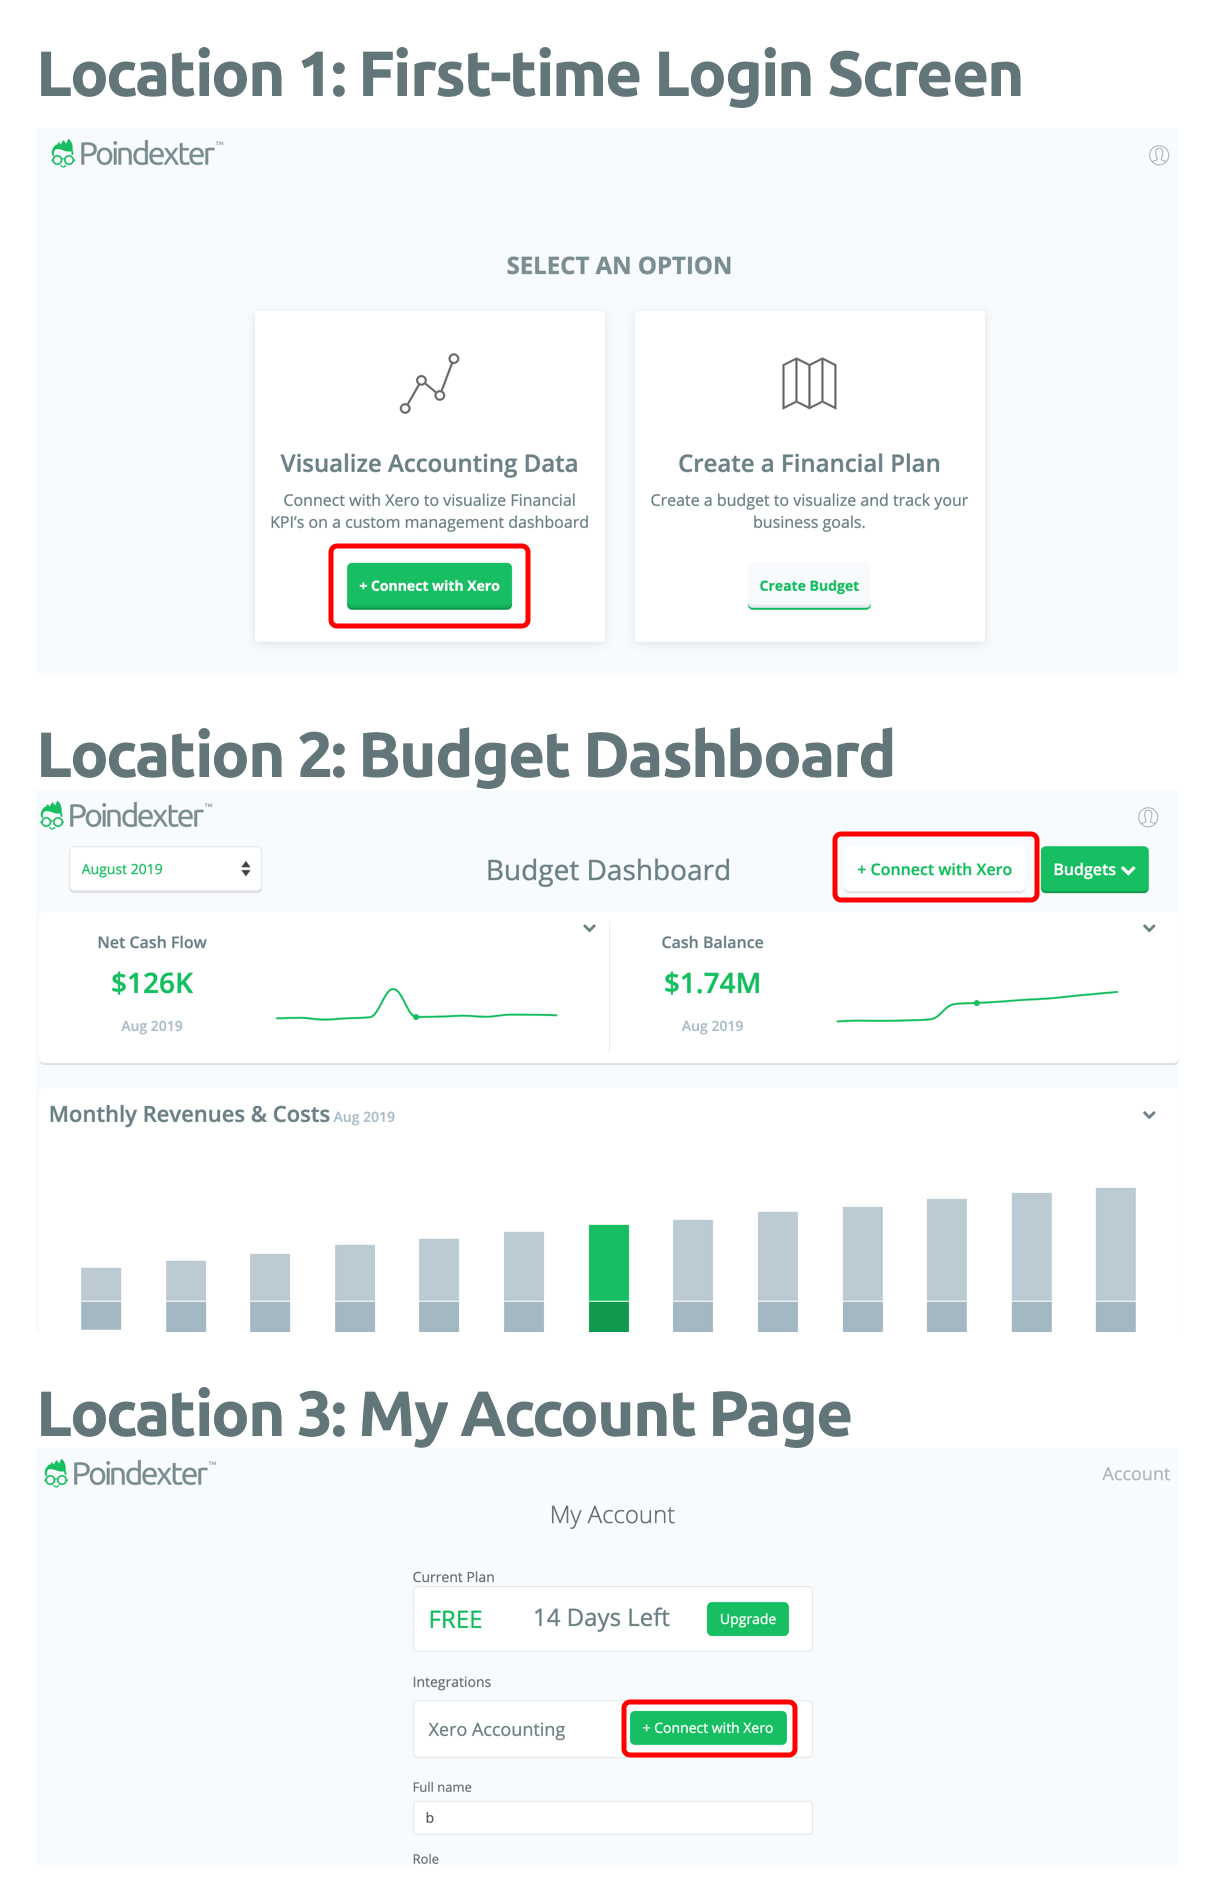The width and height of the screenshot is (1215, 1901).
Task: Click the Upgrade plan button
Action: coord(748,1619)
